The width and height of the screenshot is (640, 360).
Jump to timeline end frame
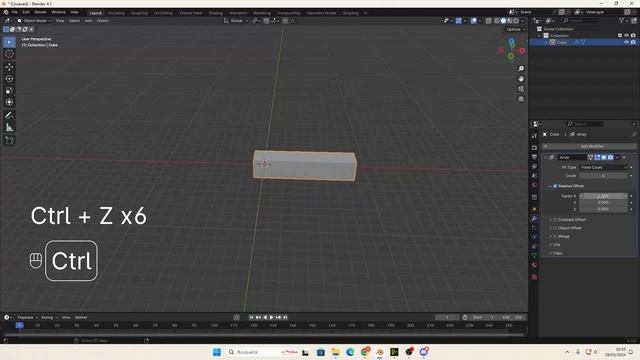(285, 318)
